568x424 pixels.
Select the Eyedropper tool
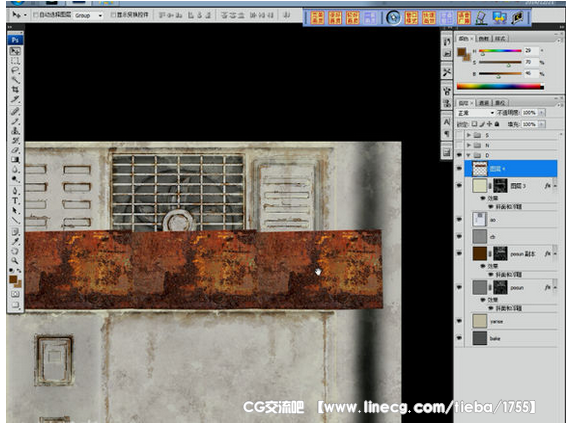pos(15,241)
